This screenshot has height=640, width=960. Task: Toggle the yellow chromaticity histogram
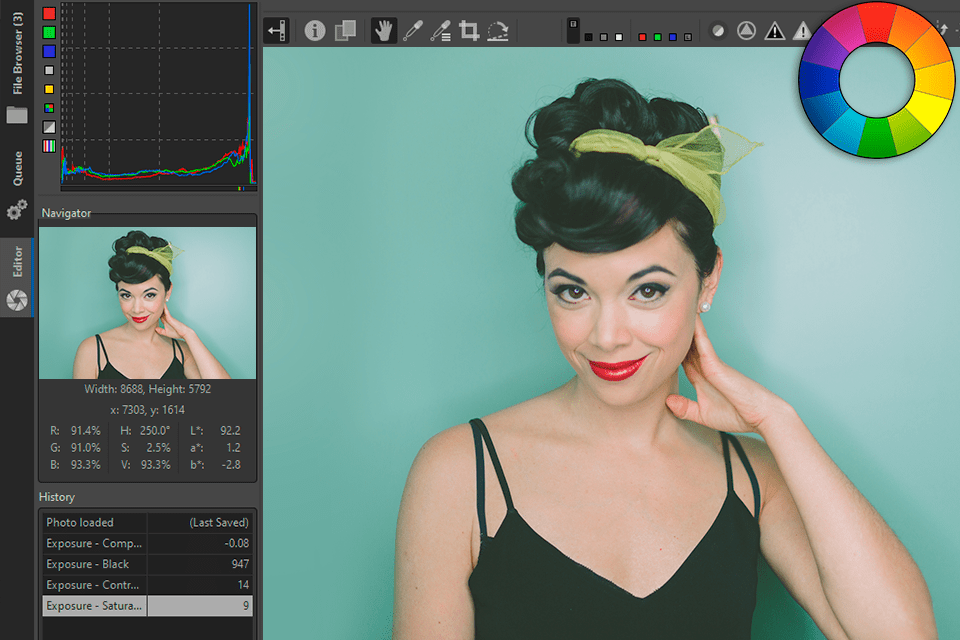(x=49, y=89)
